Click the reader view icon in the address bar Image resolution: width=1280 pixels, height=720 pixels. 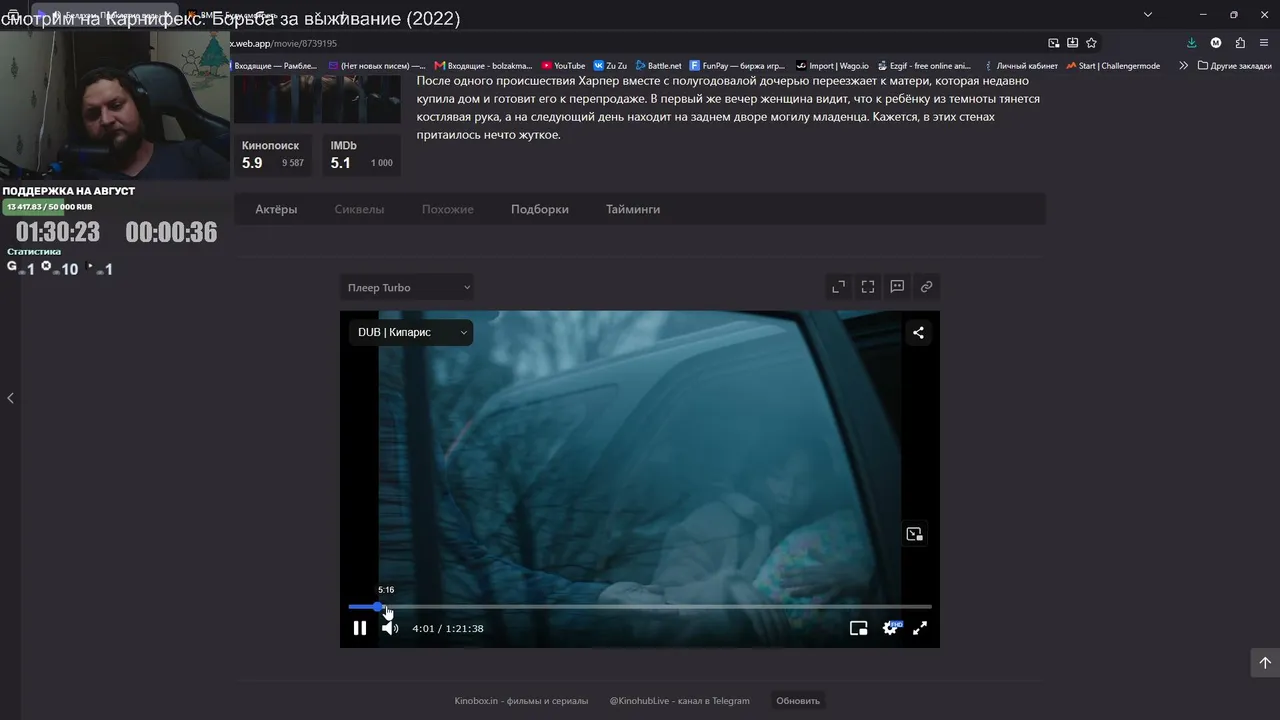(x=1072, y=43)
